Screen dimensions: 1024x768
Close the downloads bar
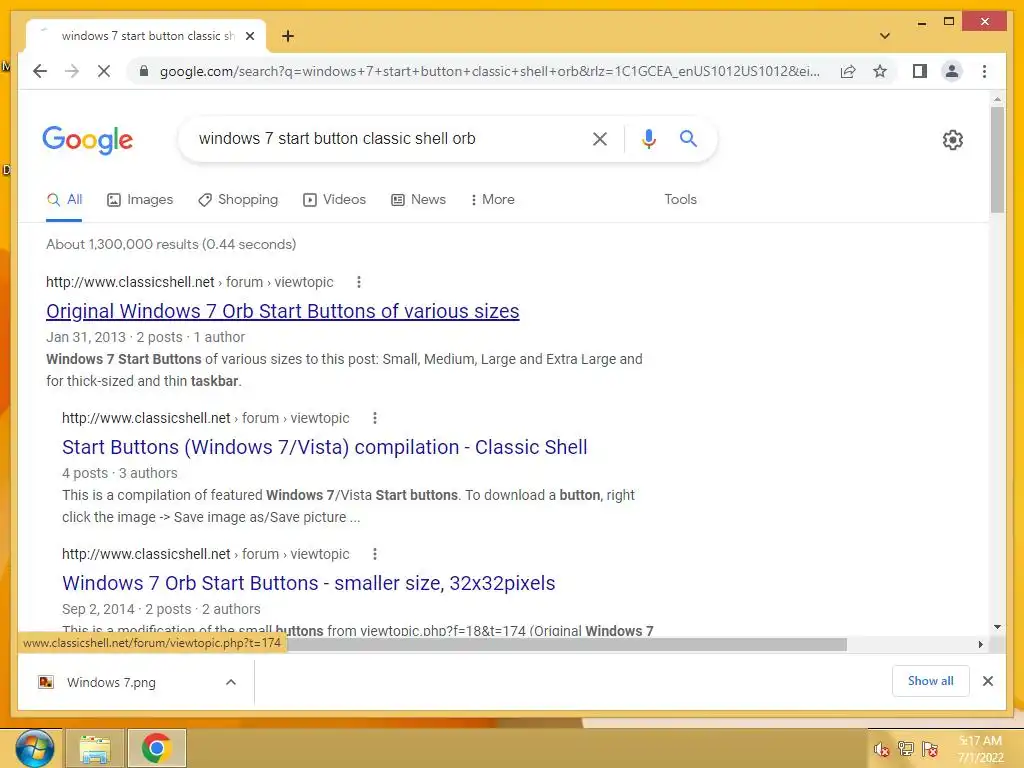click(988, 681)
